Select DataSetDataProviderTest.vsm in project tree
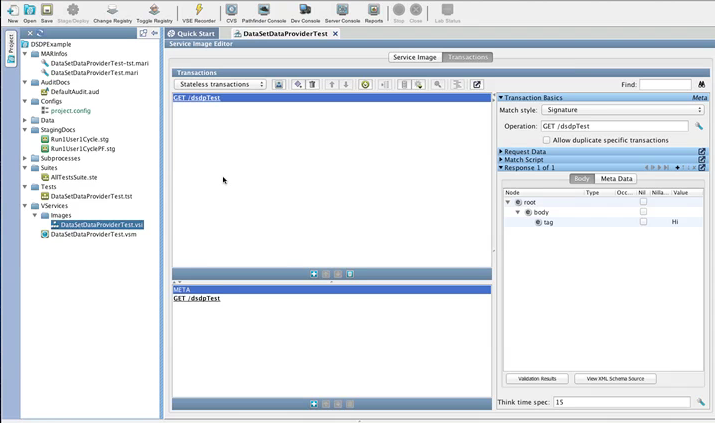 click(x=93, y=234)
